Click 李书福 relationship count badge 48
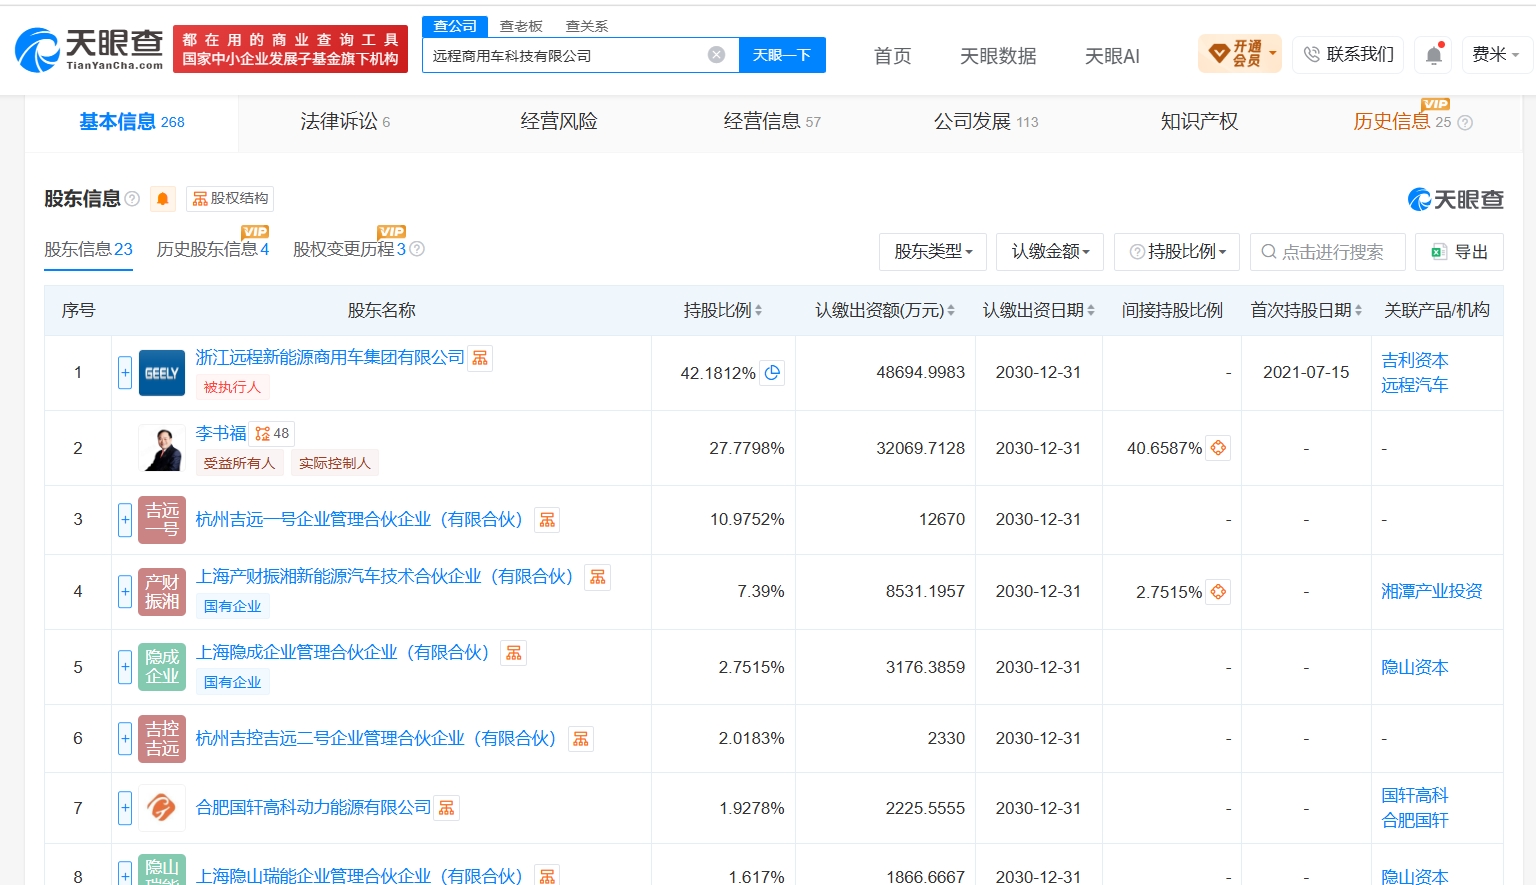 272,434
